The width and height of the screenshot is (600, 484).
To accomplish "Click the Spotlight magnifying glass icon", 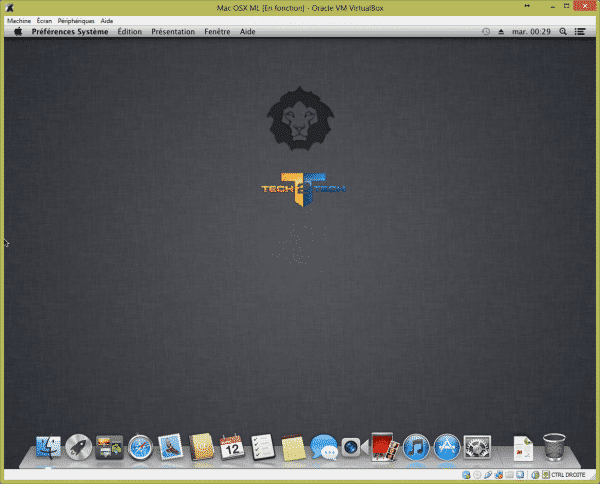I will [x=563, y=31].
